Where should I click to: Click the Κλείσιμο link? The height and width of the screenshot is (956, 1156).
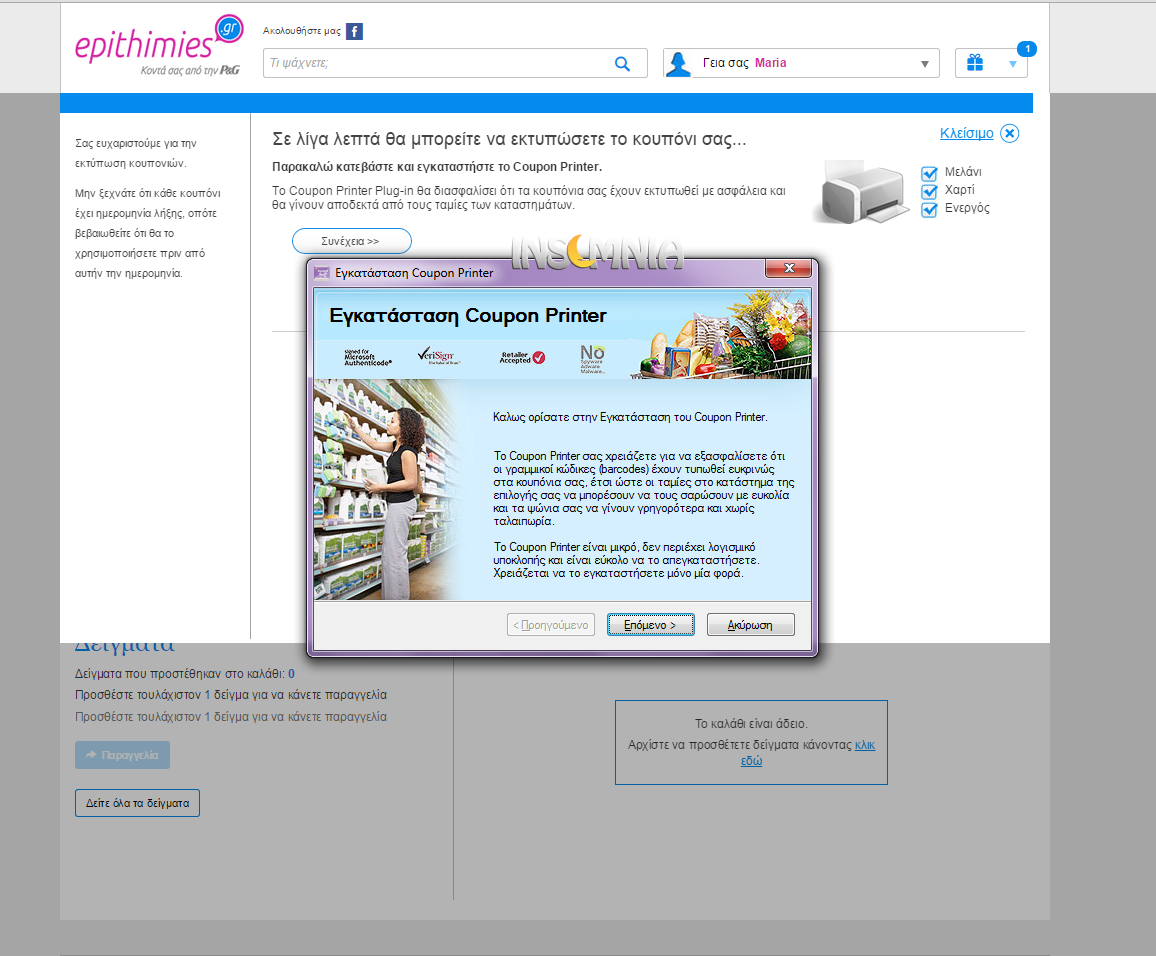point(967,133)
